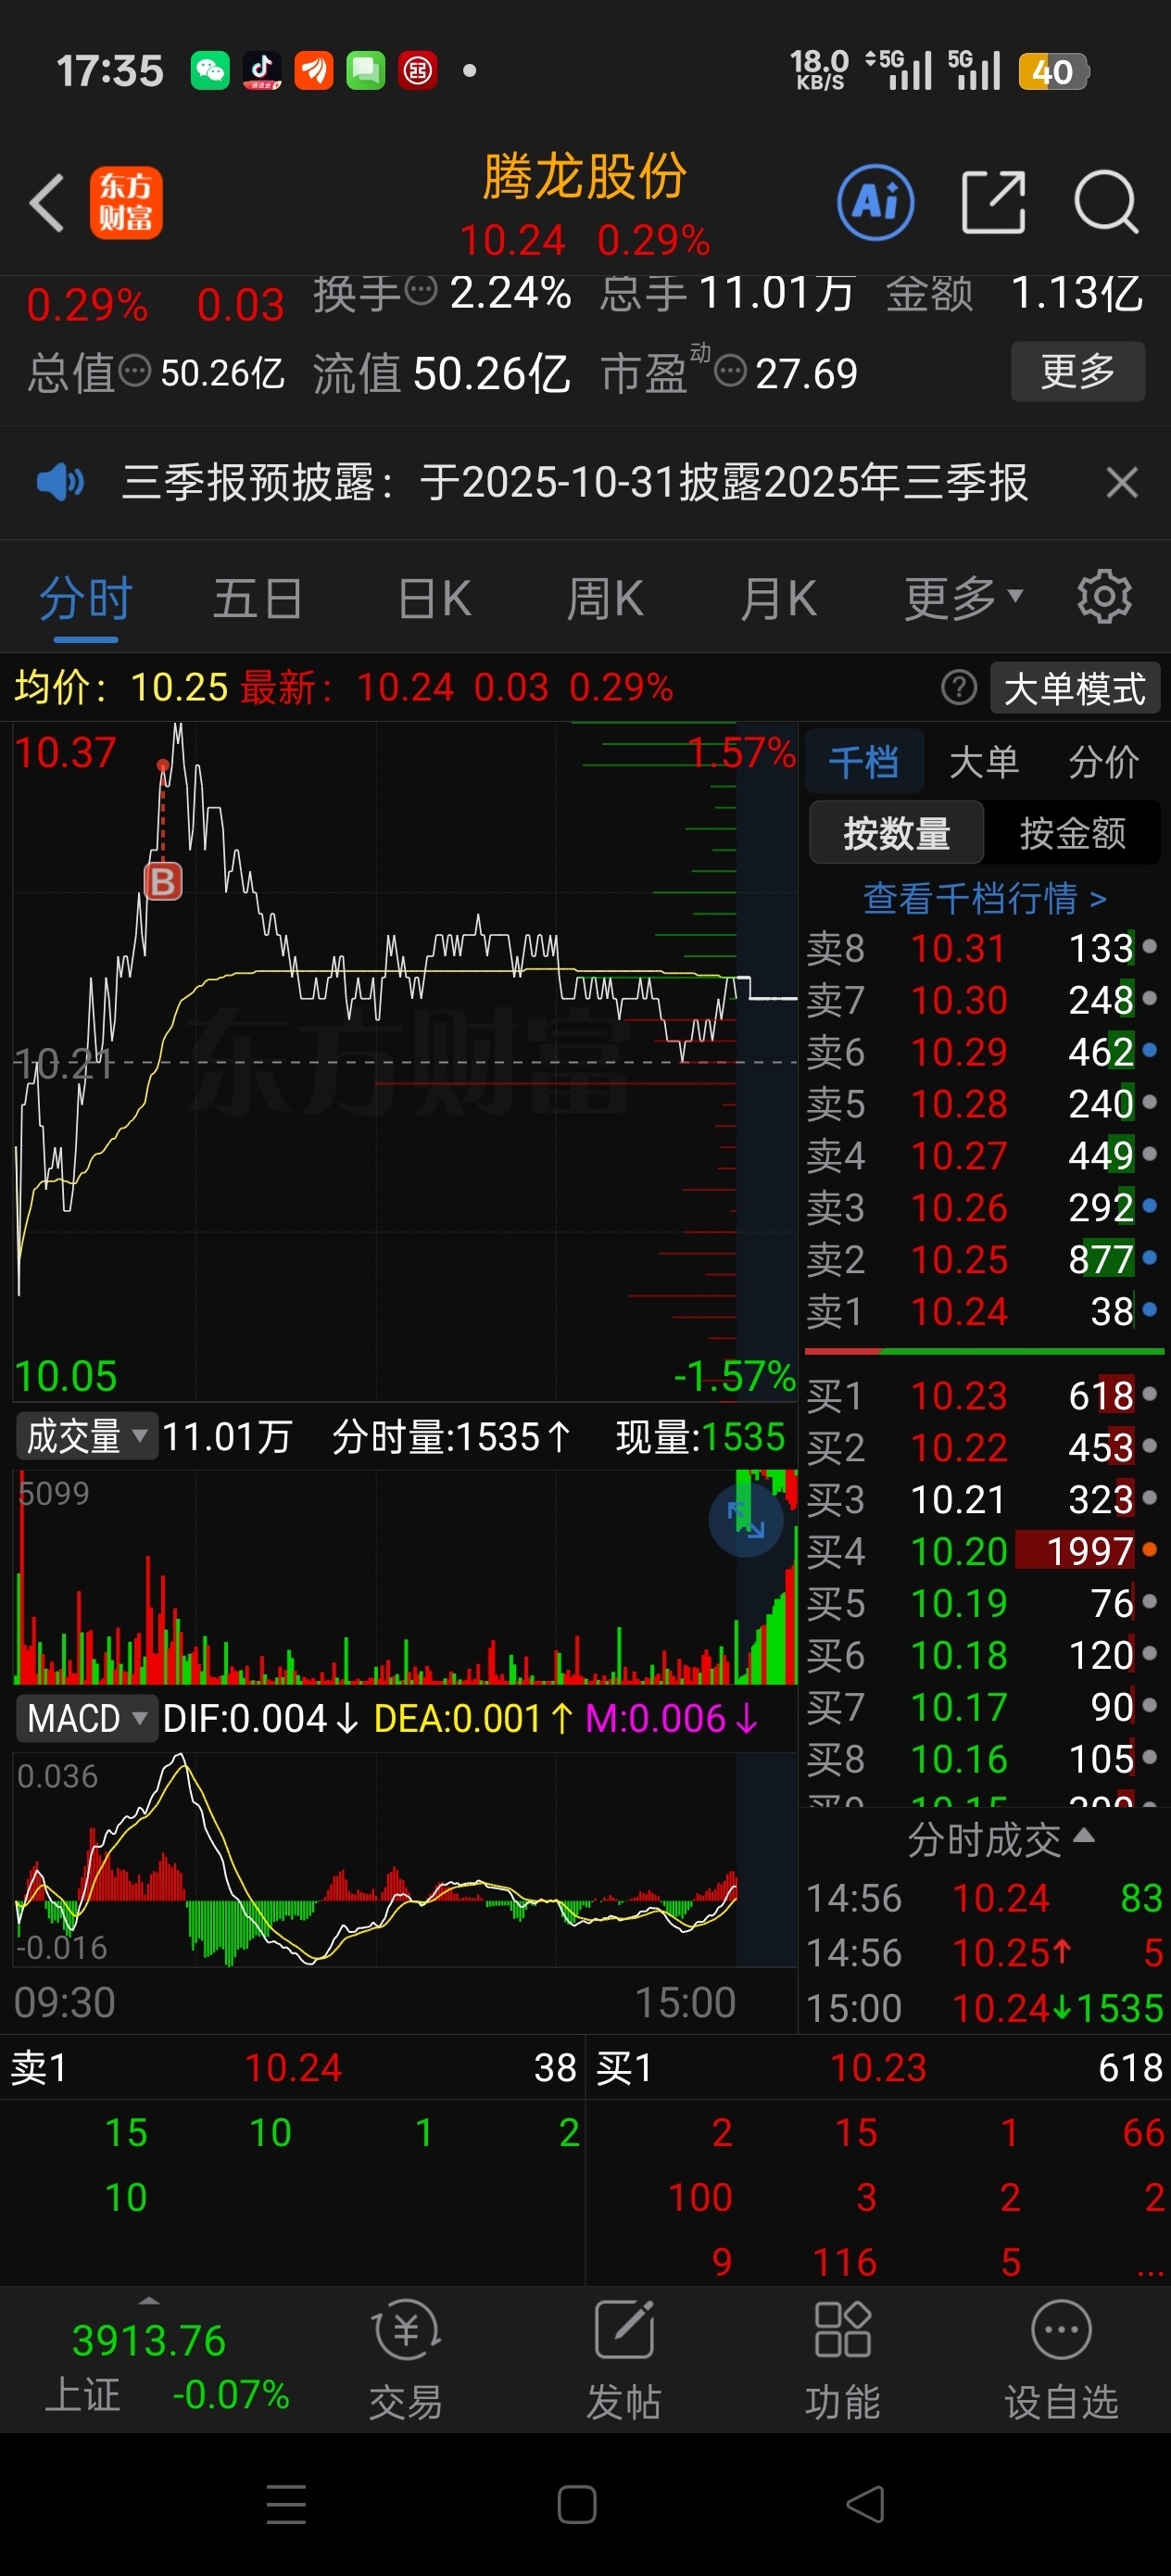Viewport: 1171px width, 2576px height.
Task: Open the 发帖 post icon
Action: (x=623, y=2360)
